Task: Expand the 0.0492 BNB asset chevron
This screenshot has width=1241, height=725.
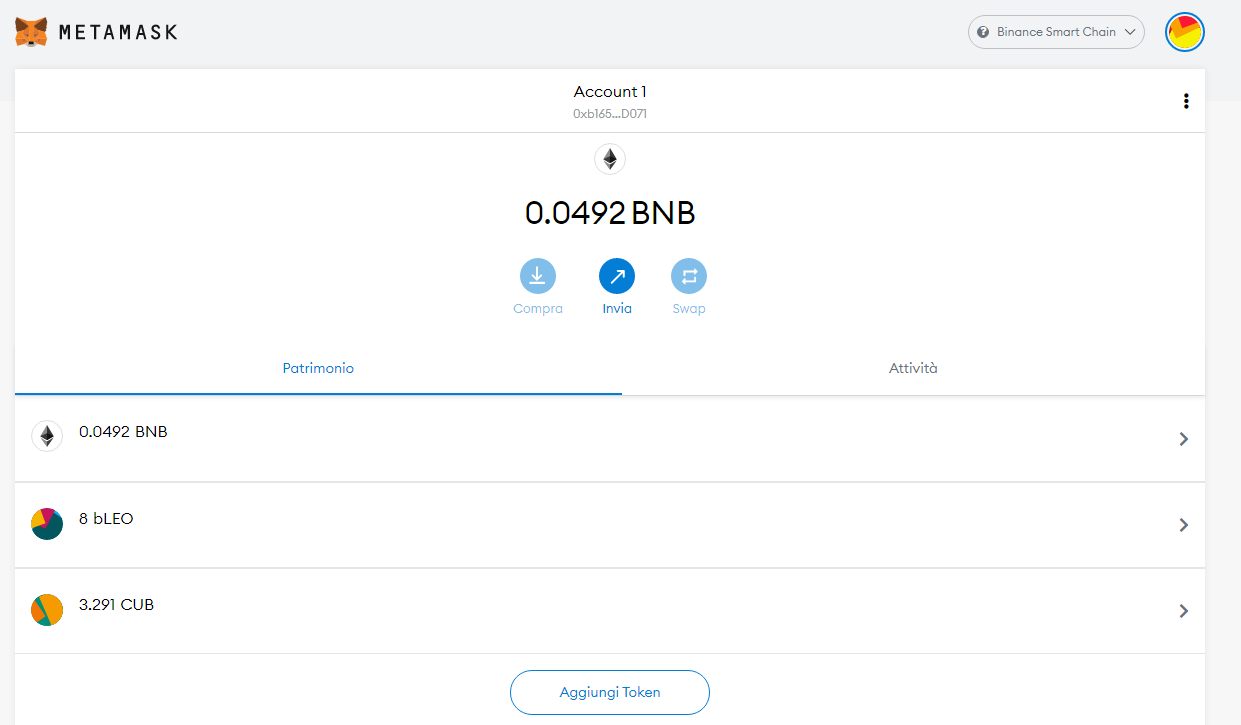Action: click(1184, 438)
